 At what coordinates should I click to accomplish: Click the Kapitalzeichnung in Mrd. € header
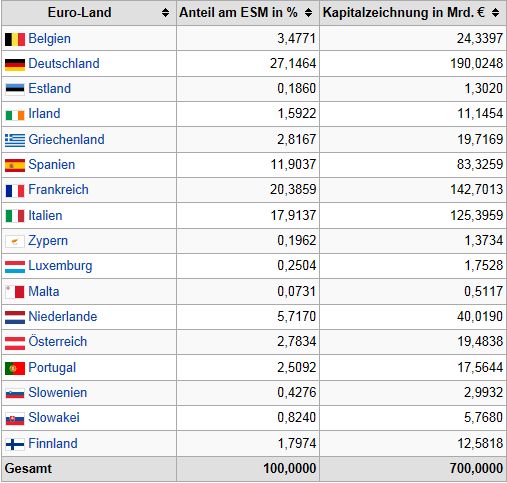tap(404, 13)
